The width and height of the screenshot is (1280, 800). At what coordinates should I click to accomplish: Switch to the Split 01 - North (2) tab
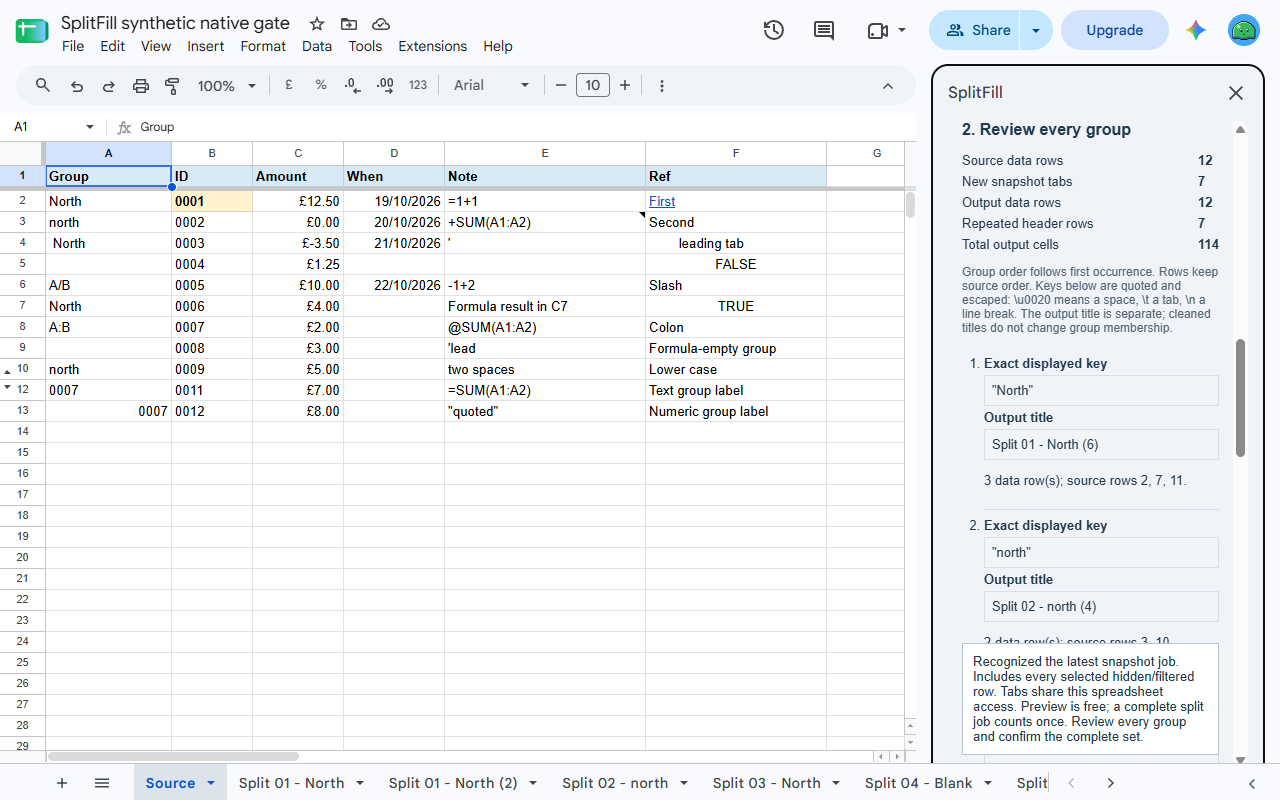[453, 783]
